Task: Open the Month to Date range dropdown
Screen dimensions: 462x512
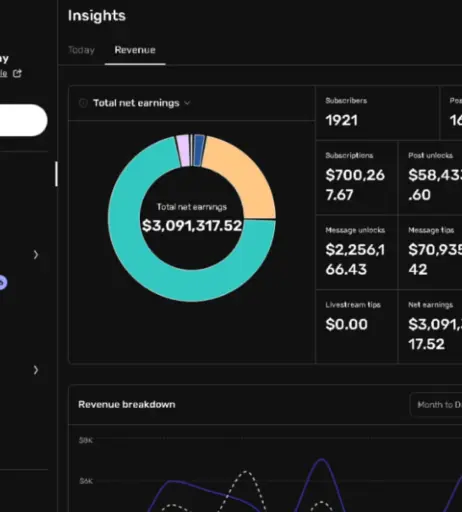Action: click(437, 405)
